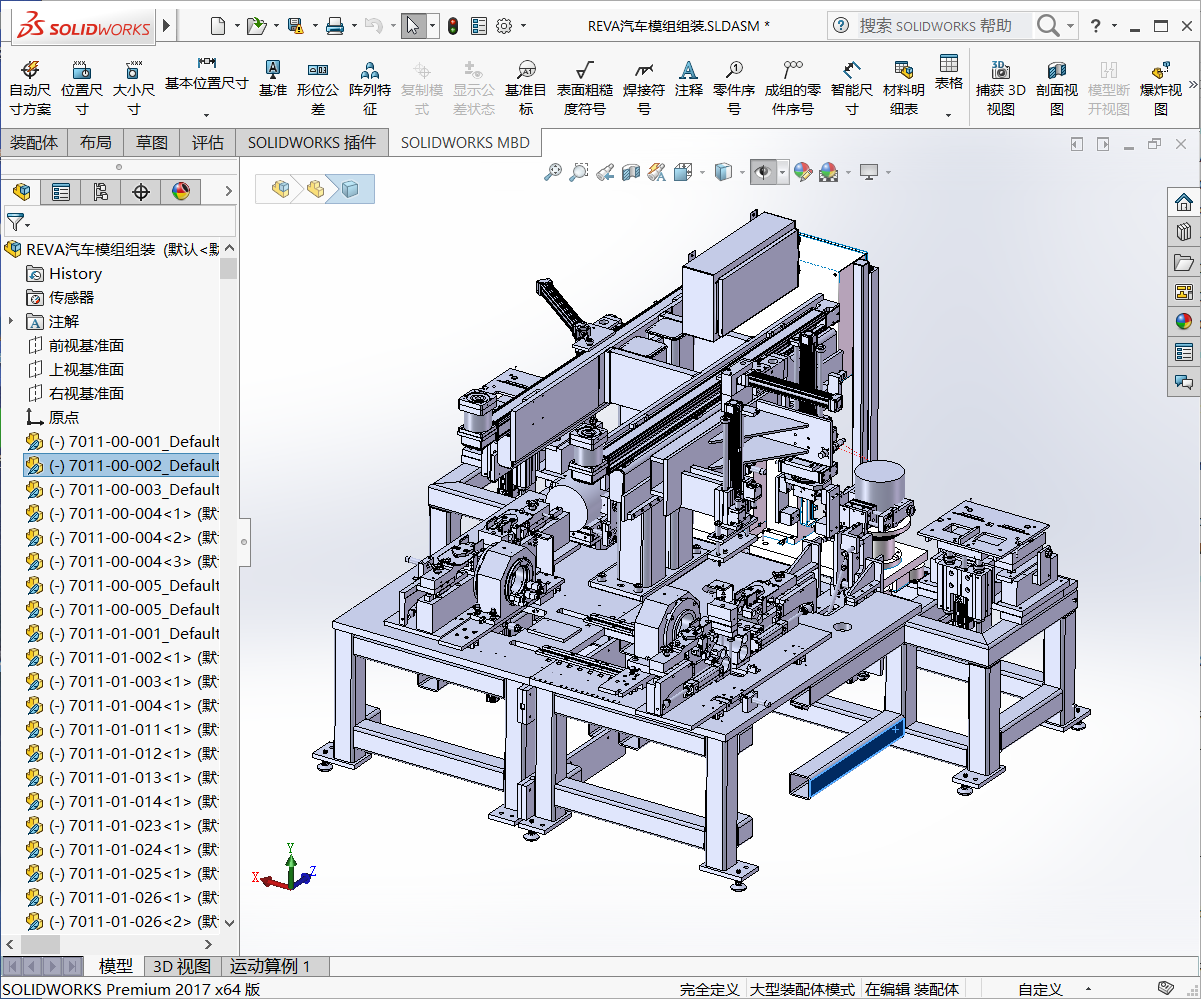1201x999 pixels.
Task: Expand the 注解 annotations tree node
Action: pos(11,321)
